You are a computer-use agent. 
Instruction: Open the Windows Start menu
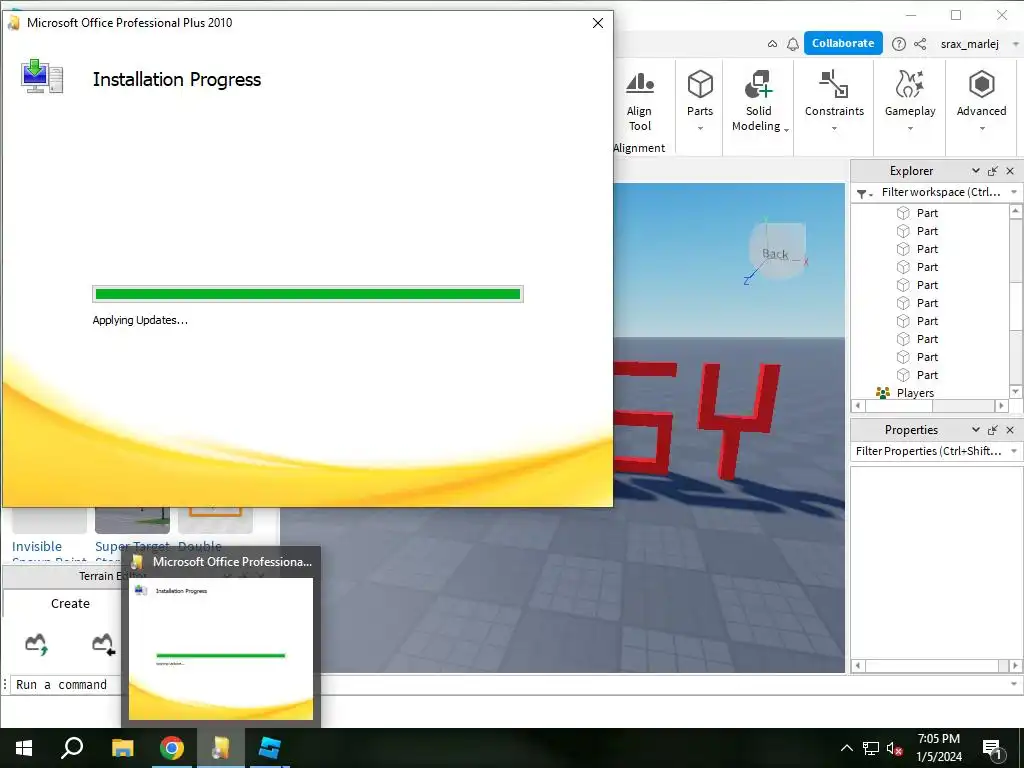(24, 748)
